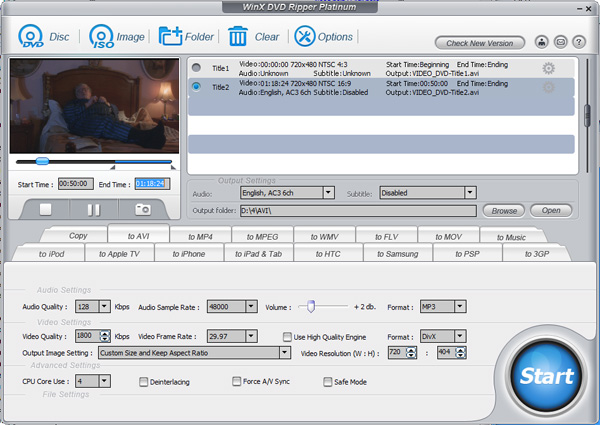Expand the Audio language dropdown
The width and height of the screenshot is (600, 425).
[x=328, y=193]
